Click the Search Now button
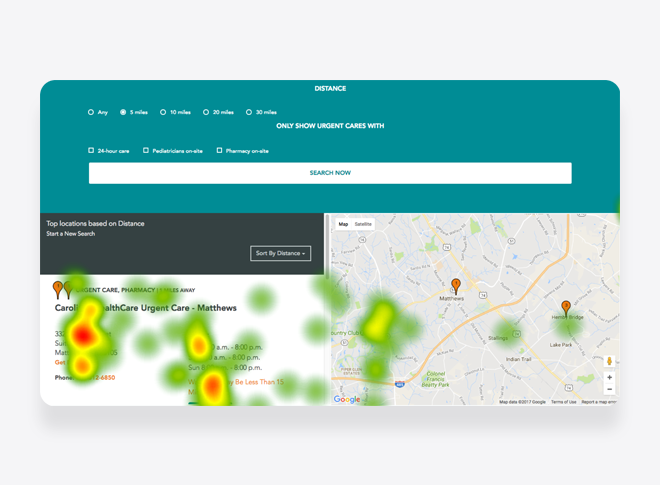 (330, 173)
